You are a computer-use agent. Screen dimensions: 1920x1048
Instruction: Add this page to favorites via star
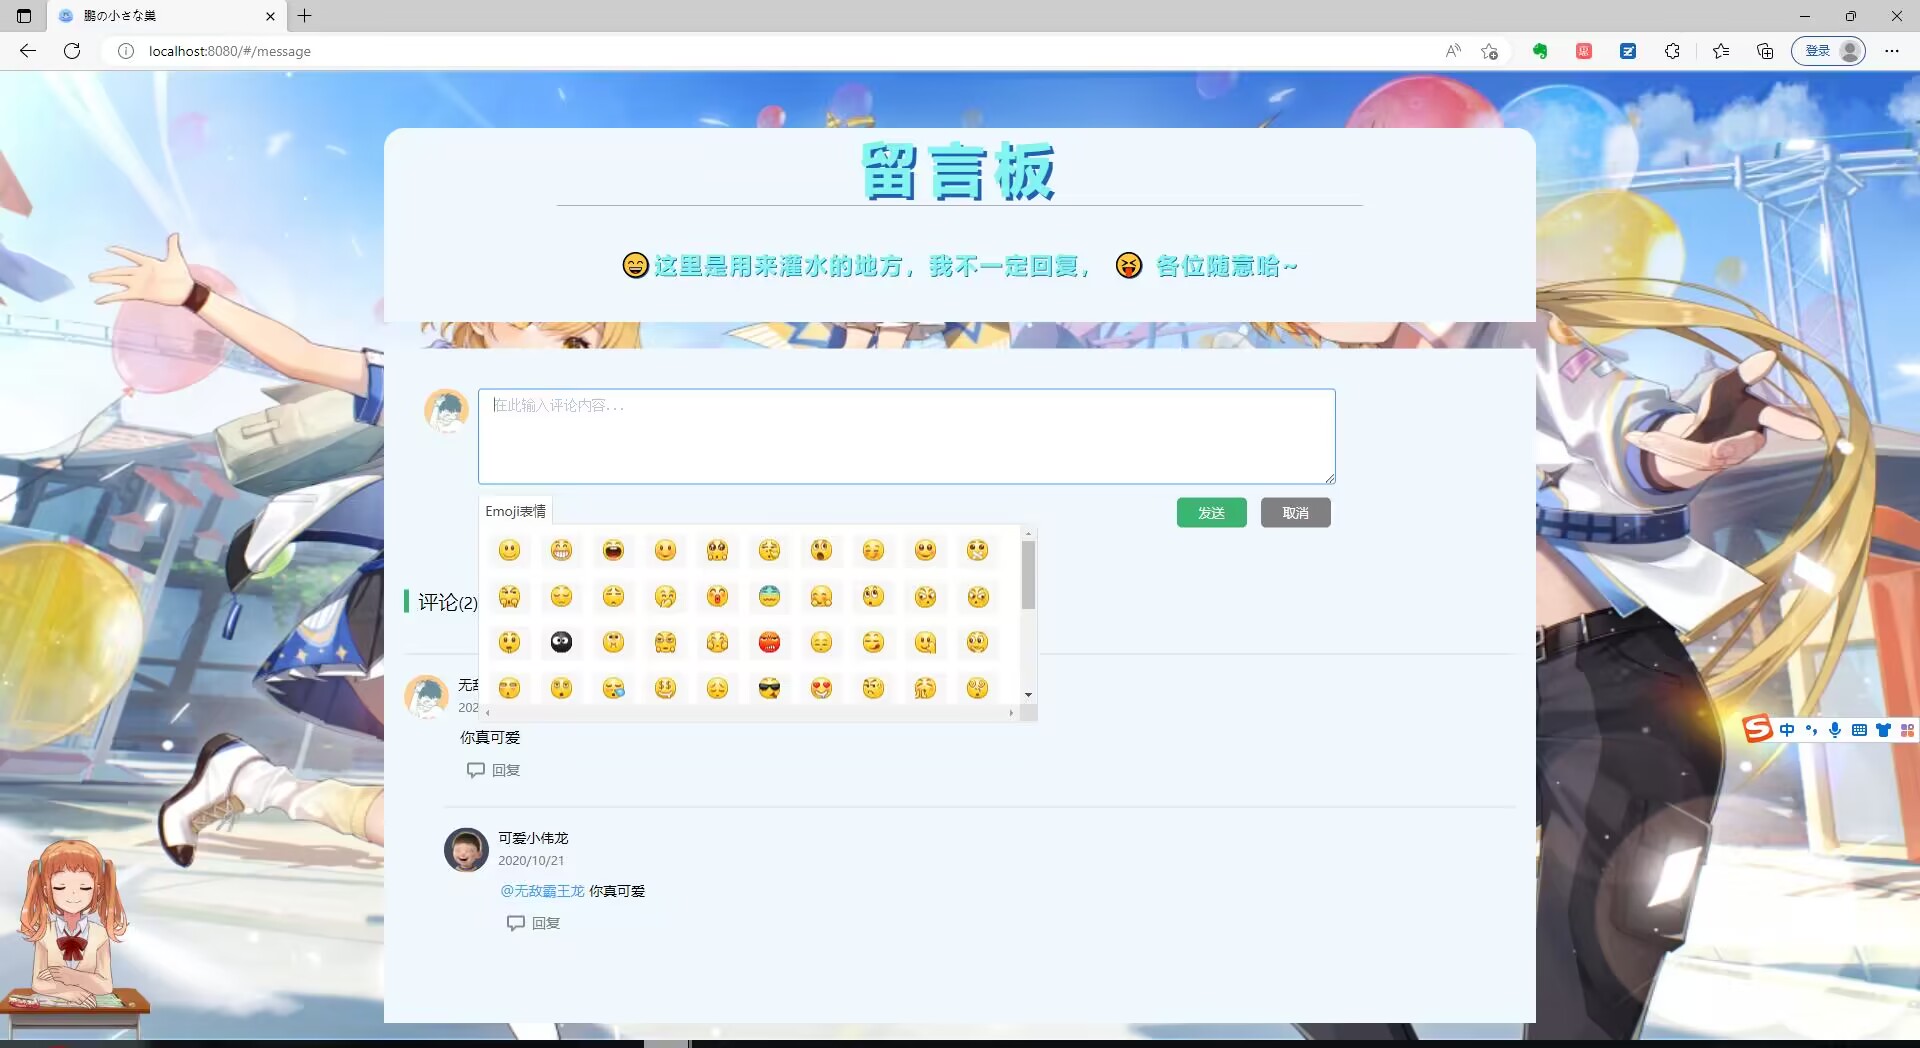pyautogui.click(x=1489, y=51)
